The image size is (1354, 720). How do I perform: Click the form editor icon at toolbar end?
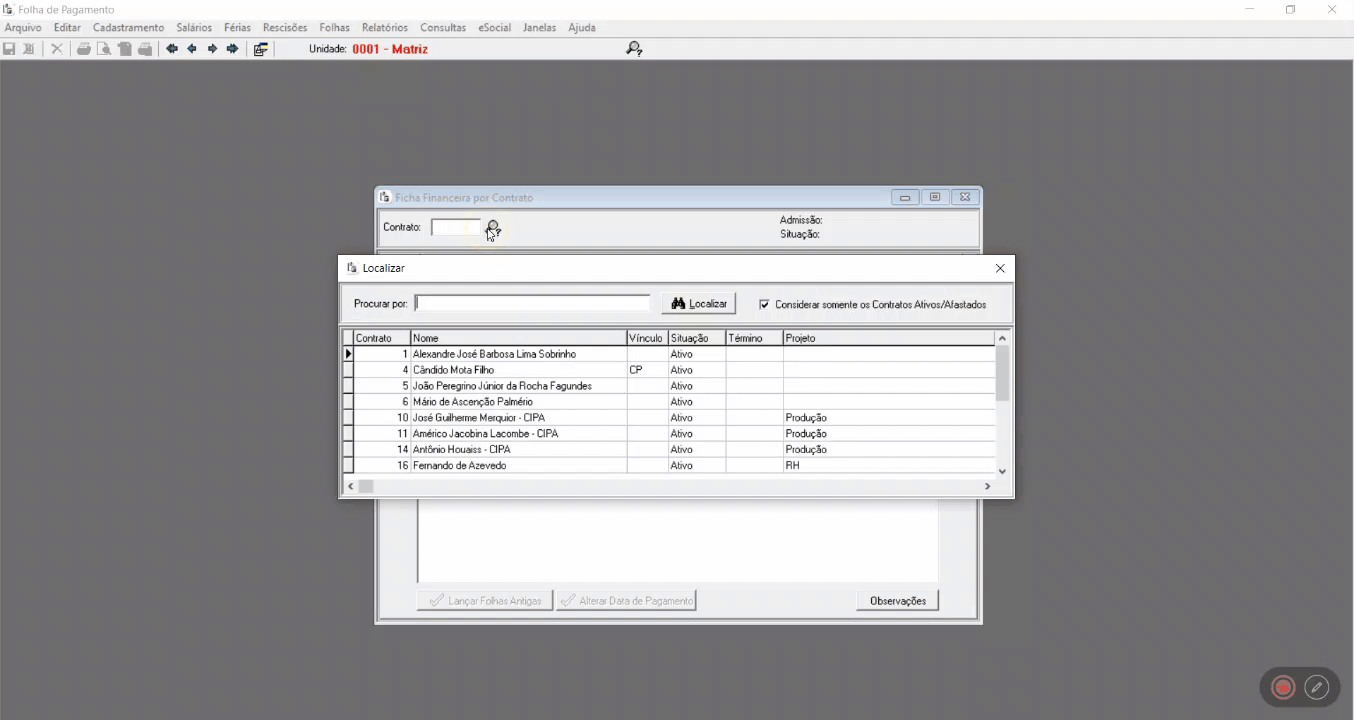pyautogui.click(x=260, y=48)
